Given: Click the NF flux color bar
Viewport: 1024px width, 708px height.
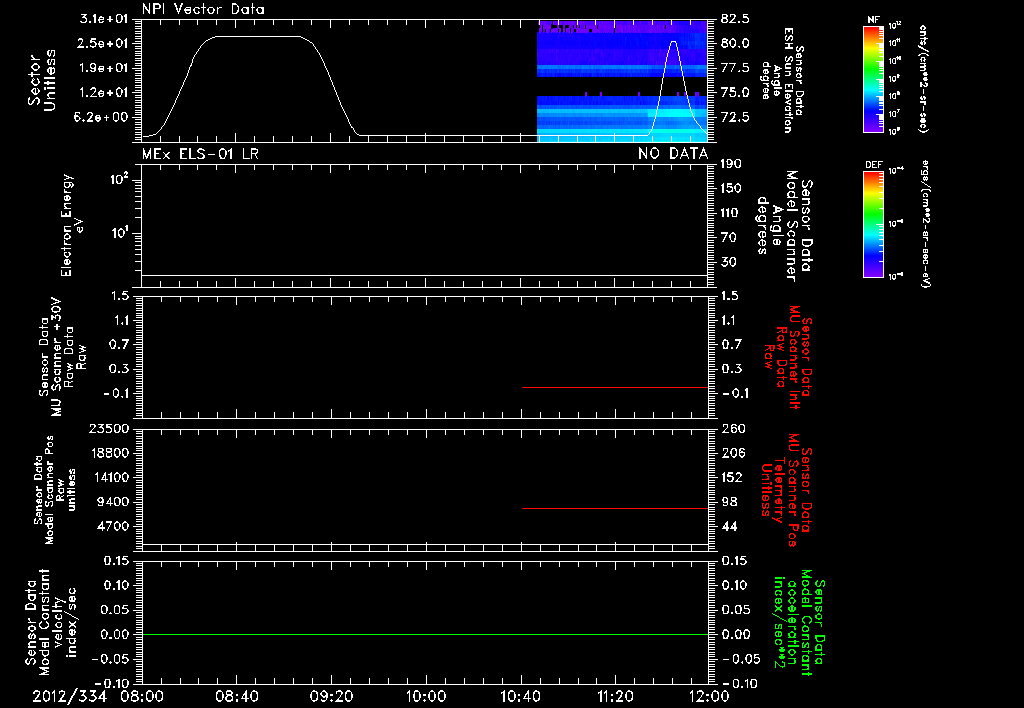Looking at the screenshot, I should click(x=874, y=79).
